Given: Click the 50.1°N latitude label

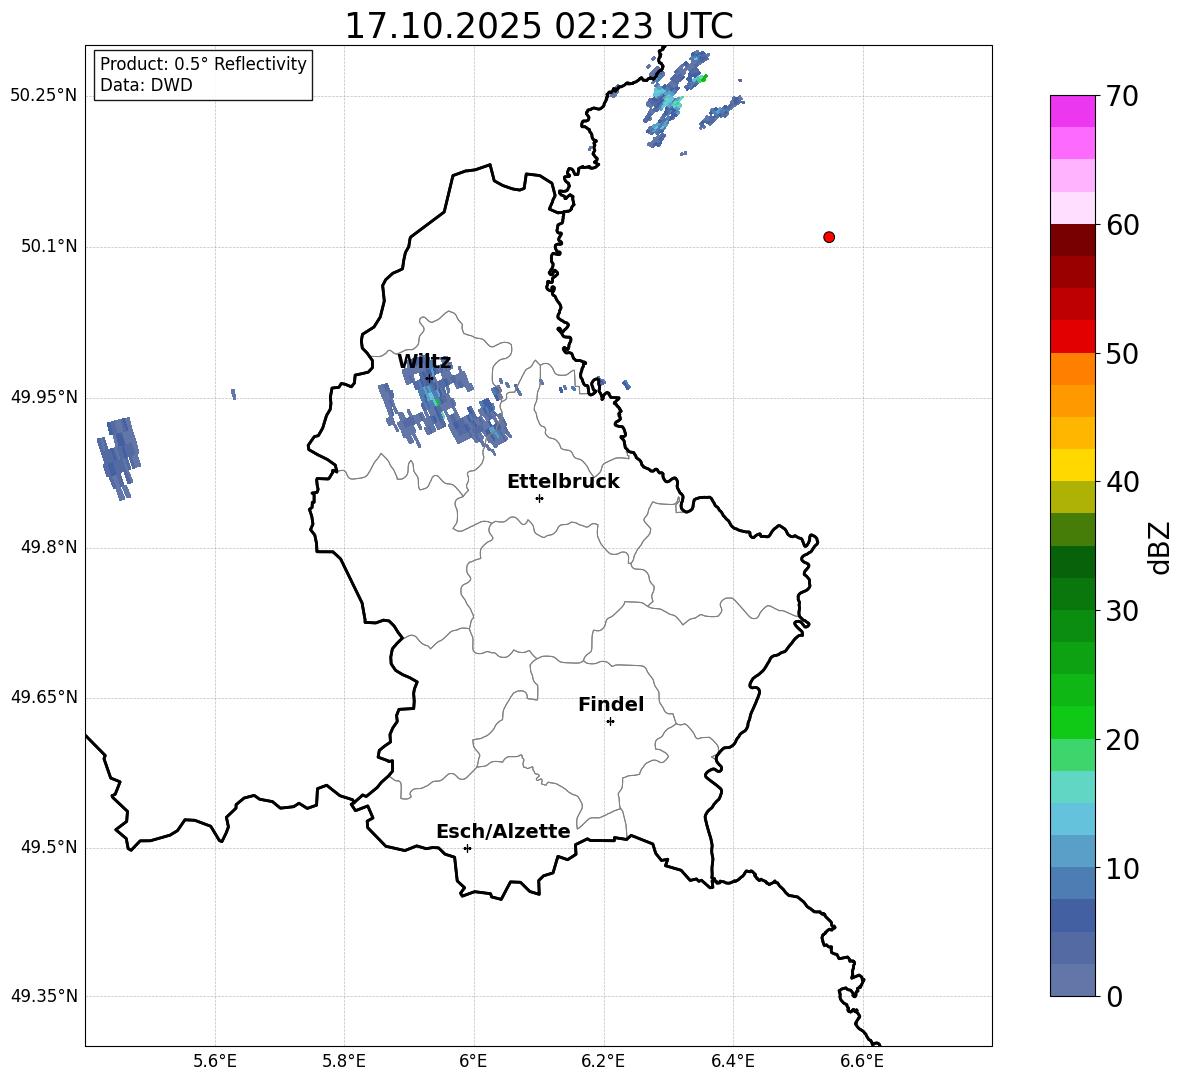Looking at the screenshot, I should pos(49,246).
